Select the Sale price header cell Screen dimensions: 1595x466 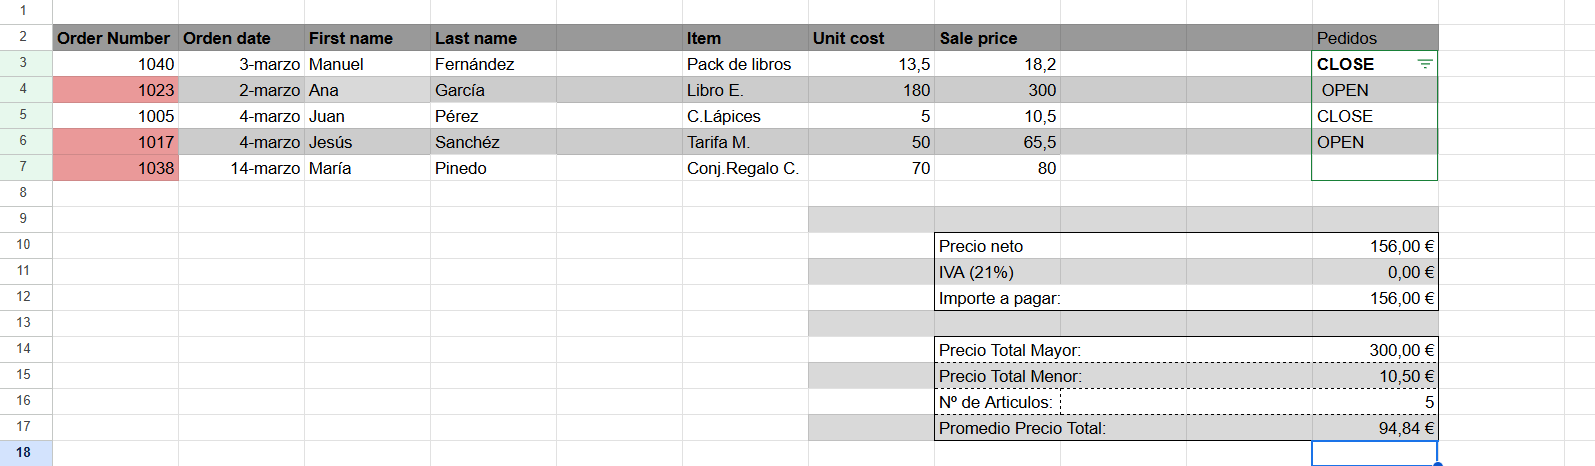coord(997,38)
